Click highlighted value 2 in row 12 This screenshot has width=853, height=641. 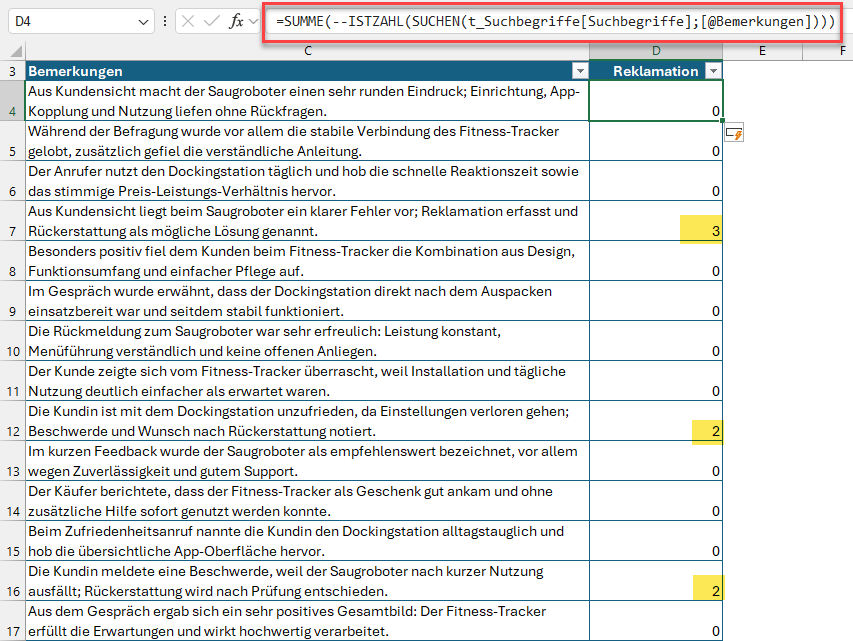(x=656, y=421)
